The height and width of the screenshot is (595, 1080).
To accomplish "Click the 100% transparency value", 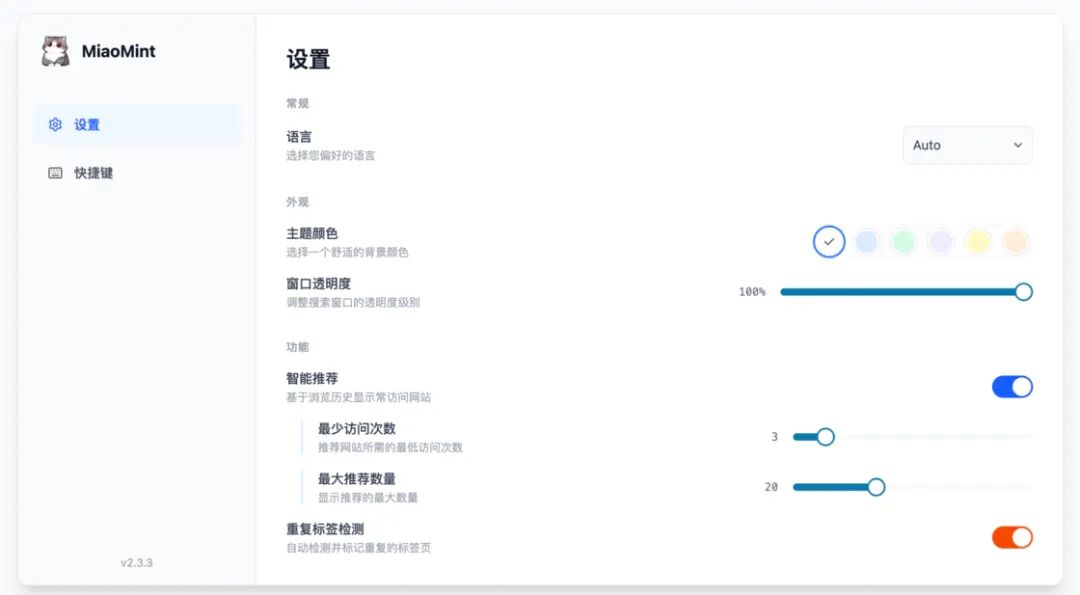I will (752, 292).
